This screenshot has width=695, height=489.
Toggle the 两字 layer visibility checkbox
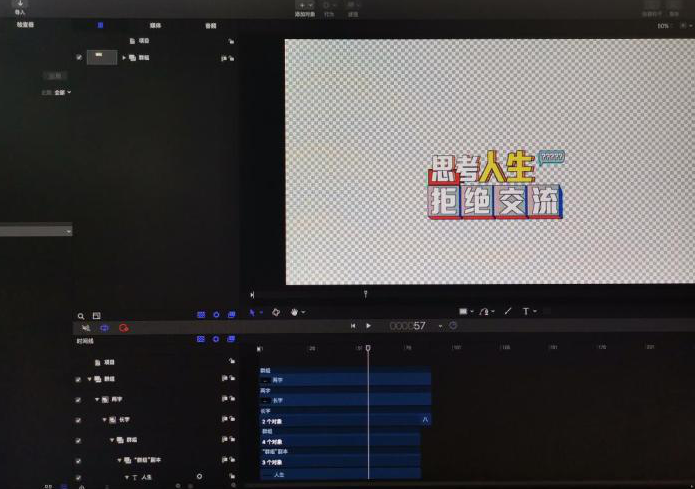pos(78,400)
